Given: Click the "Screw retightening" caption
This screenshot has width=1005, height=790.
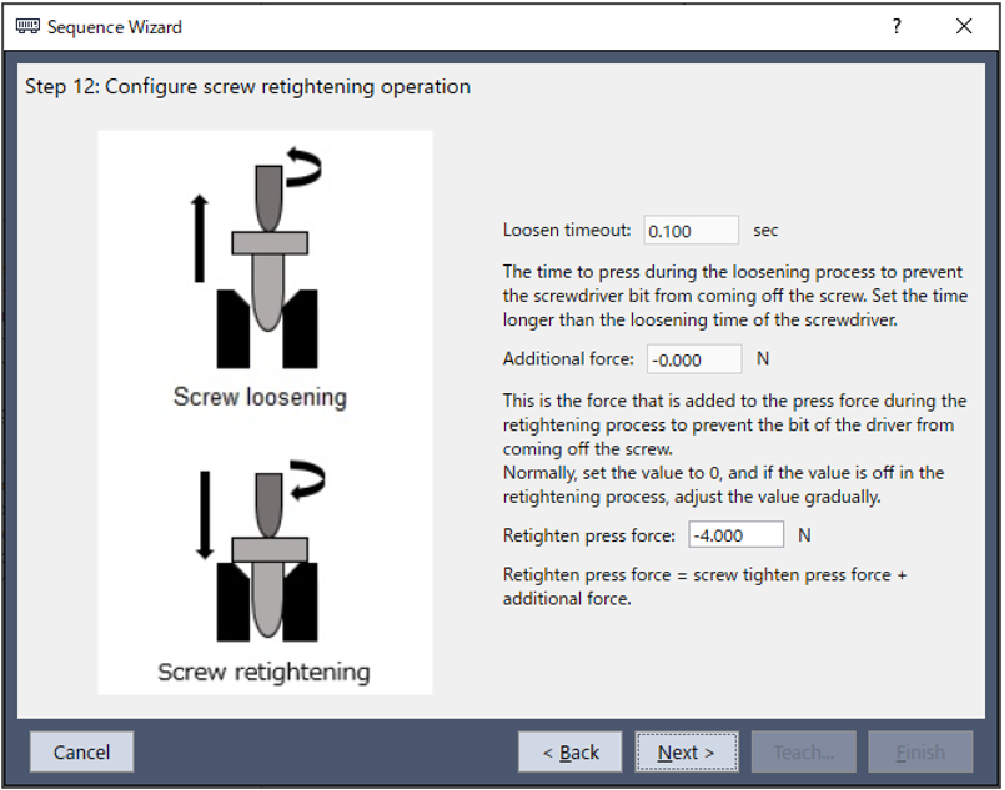Looking at the screenshot, I should pyautogui.click(x=264, y=671).
